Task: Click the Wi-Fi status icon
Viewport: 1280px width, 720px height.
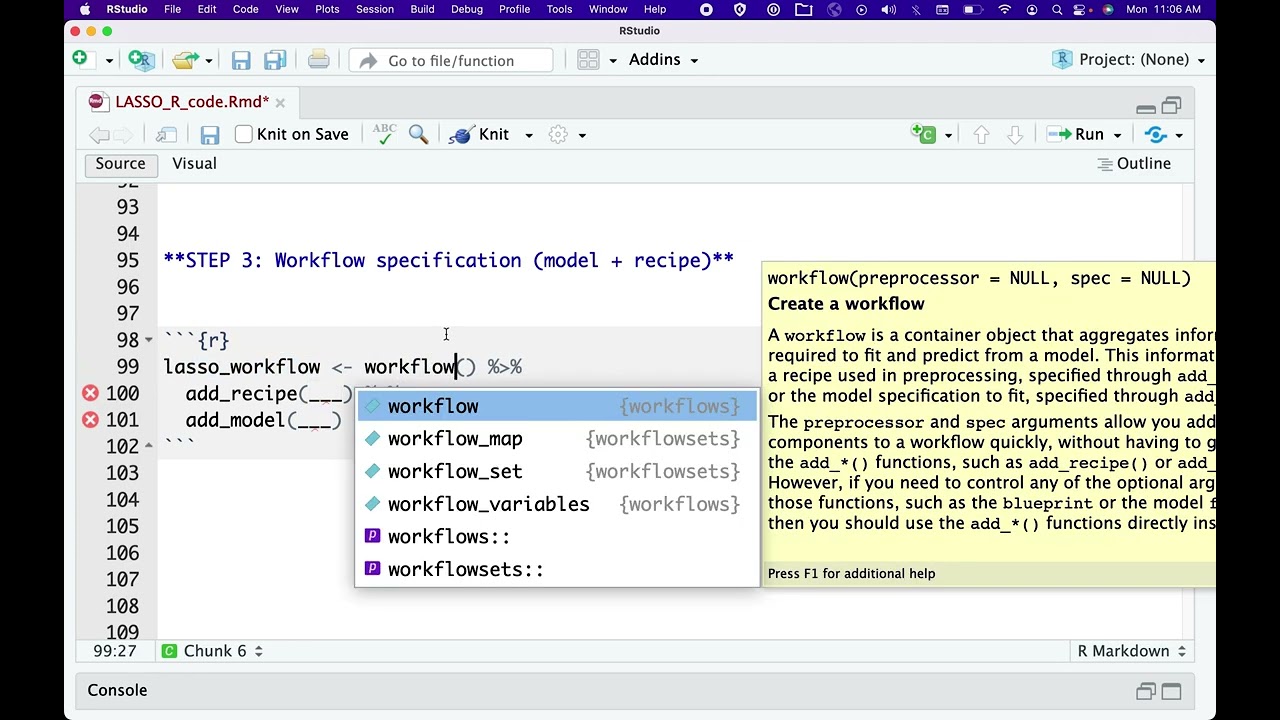Action: point(1005,9)
